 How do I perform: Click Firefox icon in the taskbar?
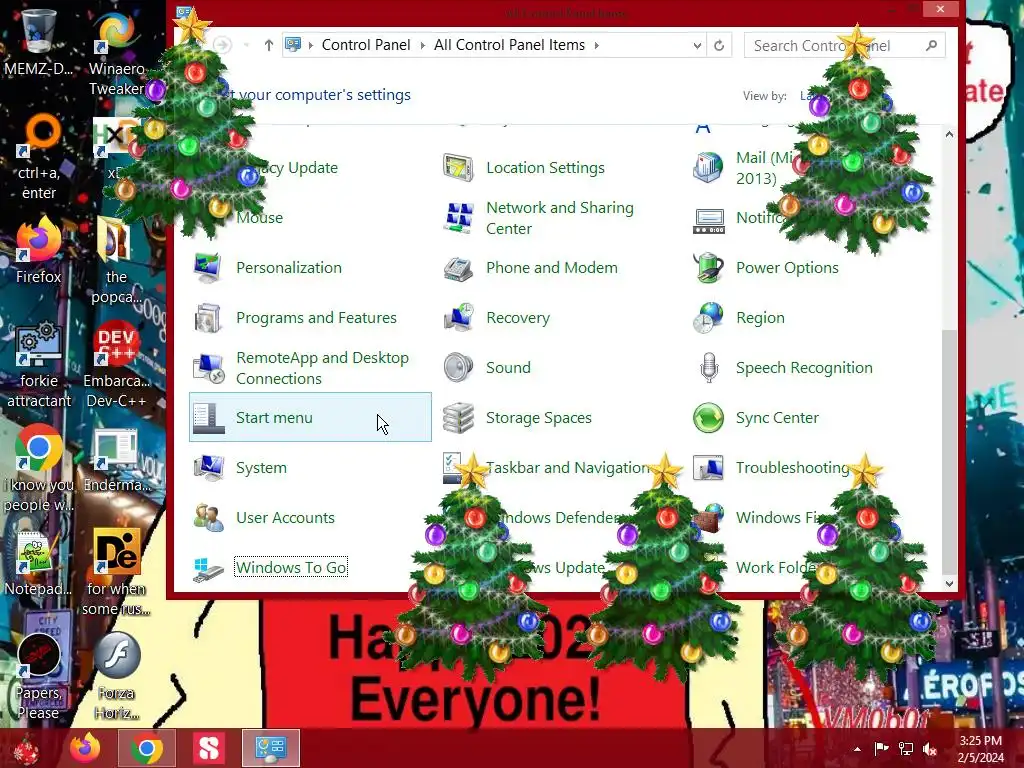86,748
